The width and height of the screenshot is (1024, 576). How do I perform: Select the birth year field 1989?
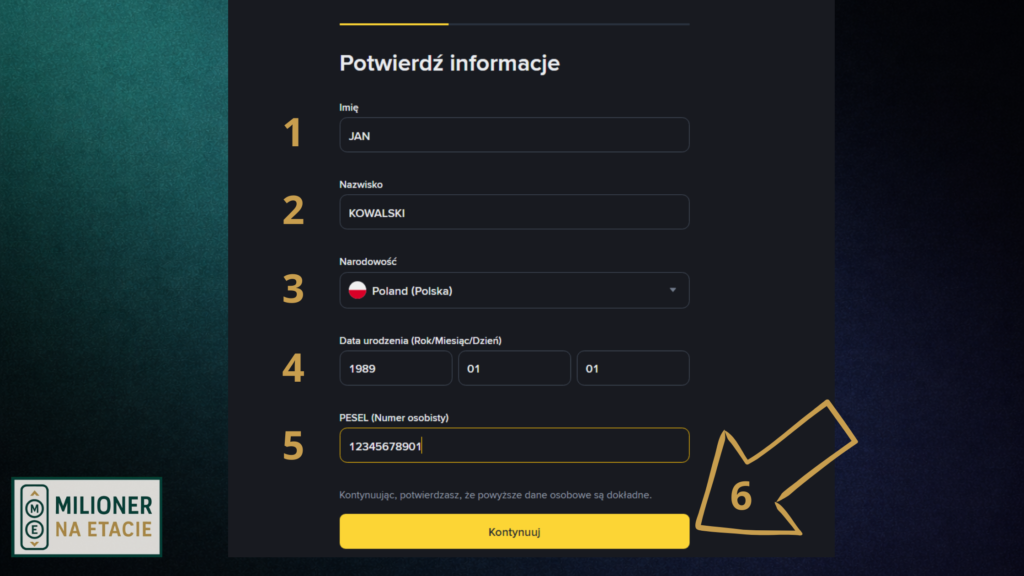pos(395,368)
